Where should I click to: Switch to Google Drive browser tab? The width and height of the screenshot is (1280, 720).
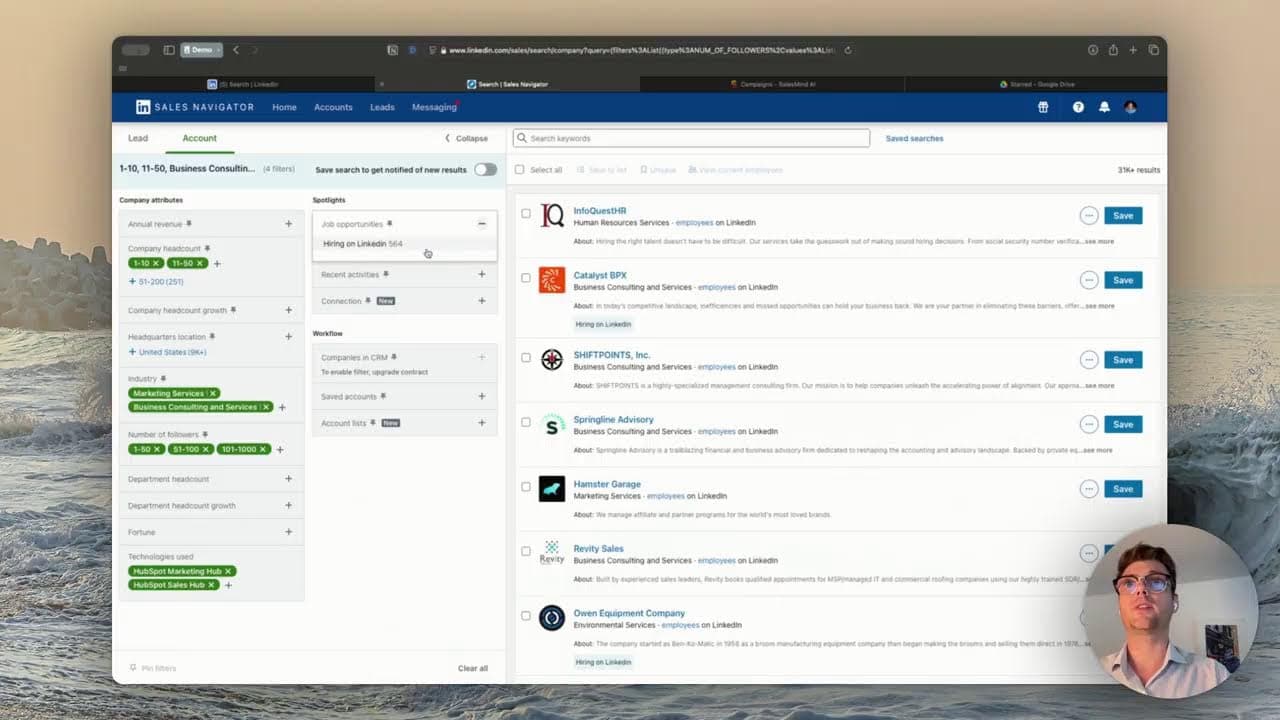pyautogui.click(x=1035, y=85)
